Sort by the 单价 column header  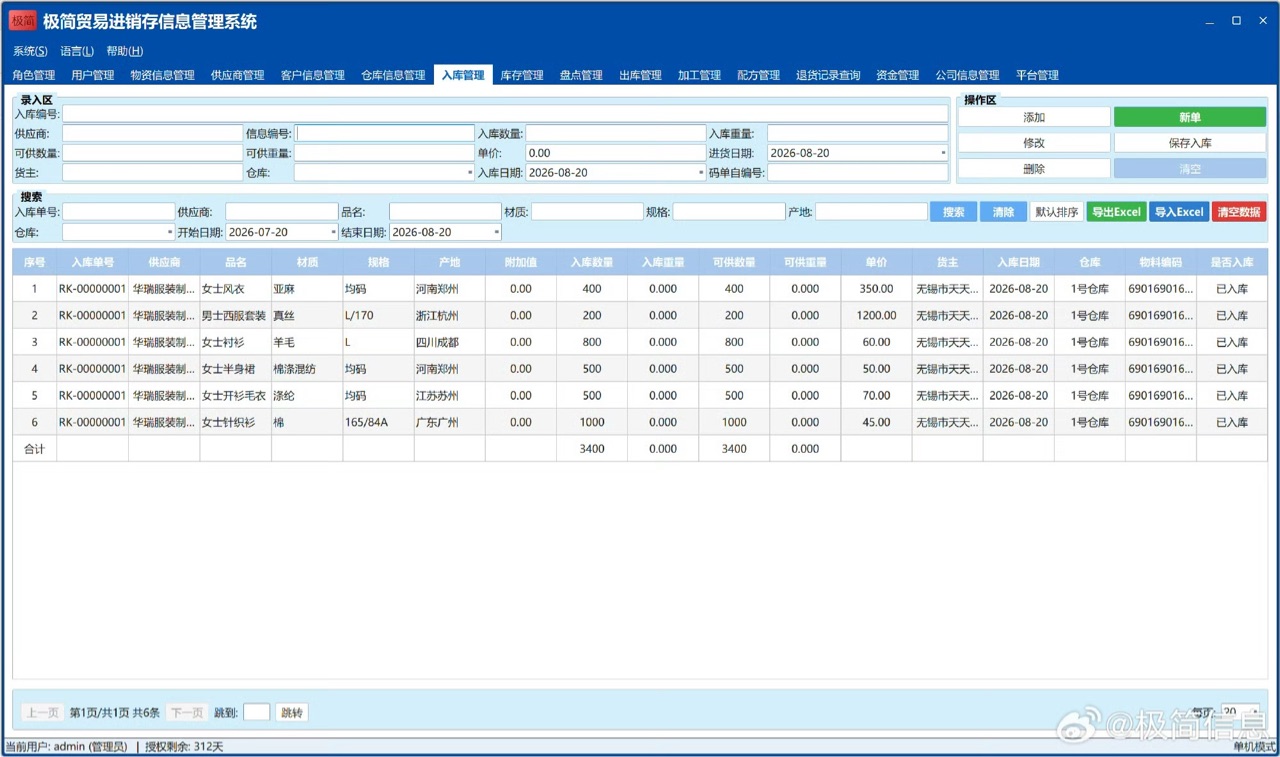click(876, 262)
